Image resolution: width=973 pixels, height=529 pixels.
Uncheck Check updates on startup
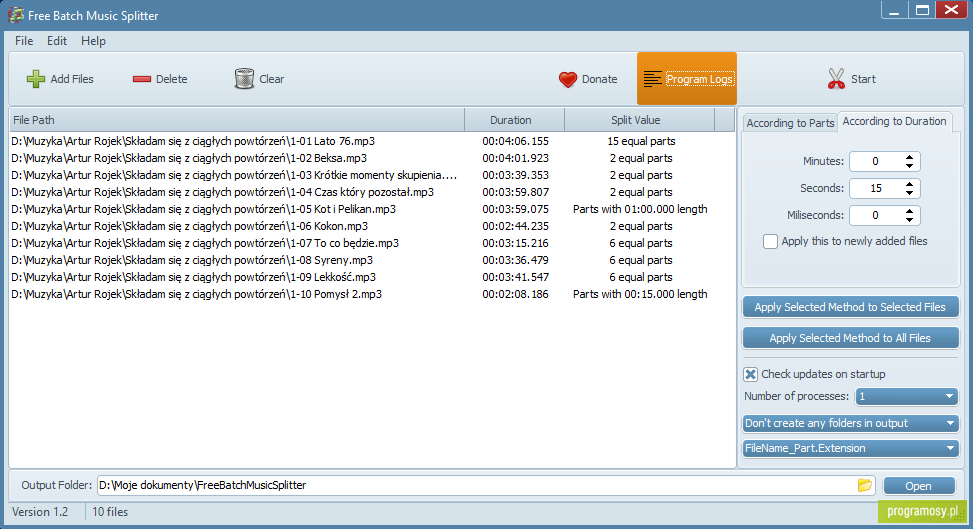pyautogui.click(x=750, y=374)
